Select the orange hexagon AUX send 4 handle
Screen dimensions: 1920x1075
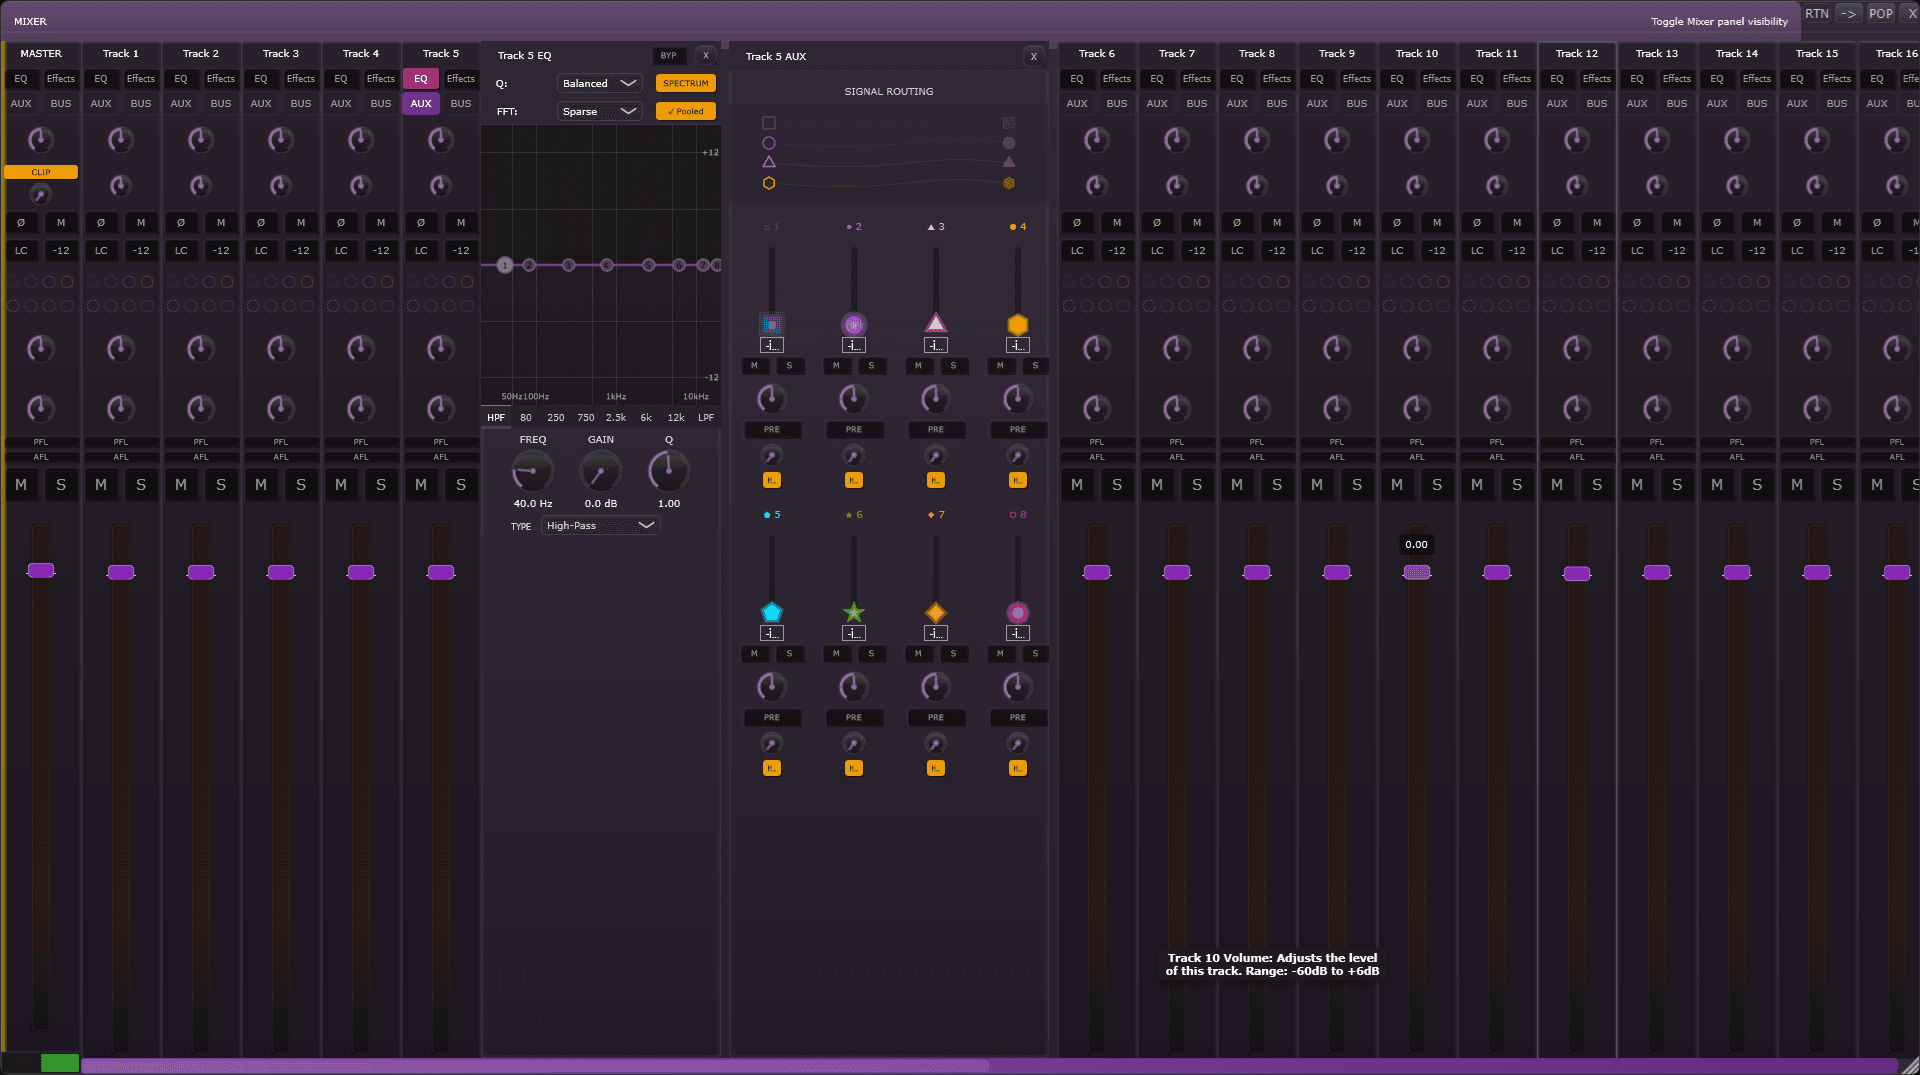(x=1017, y=324)
